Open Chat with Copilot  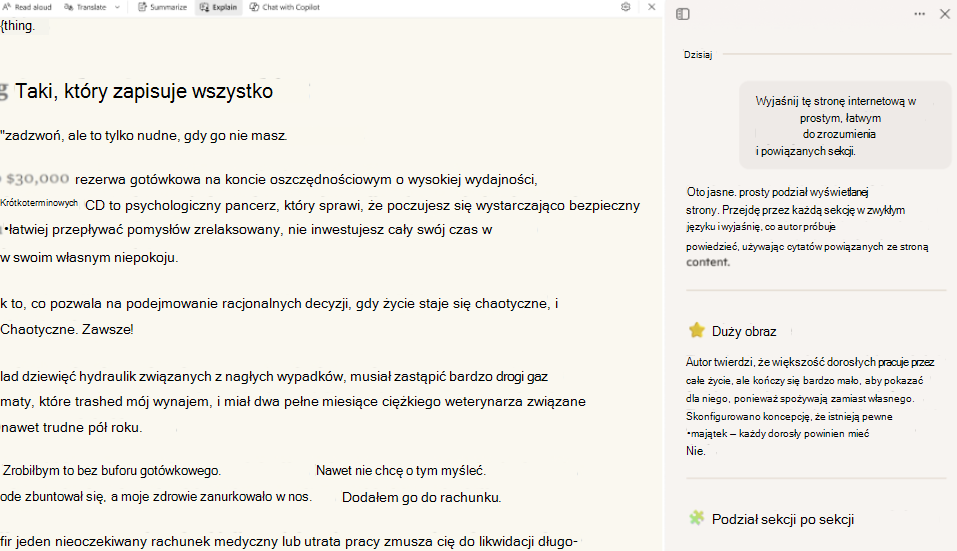284,7
